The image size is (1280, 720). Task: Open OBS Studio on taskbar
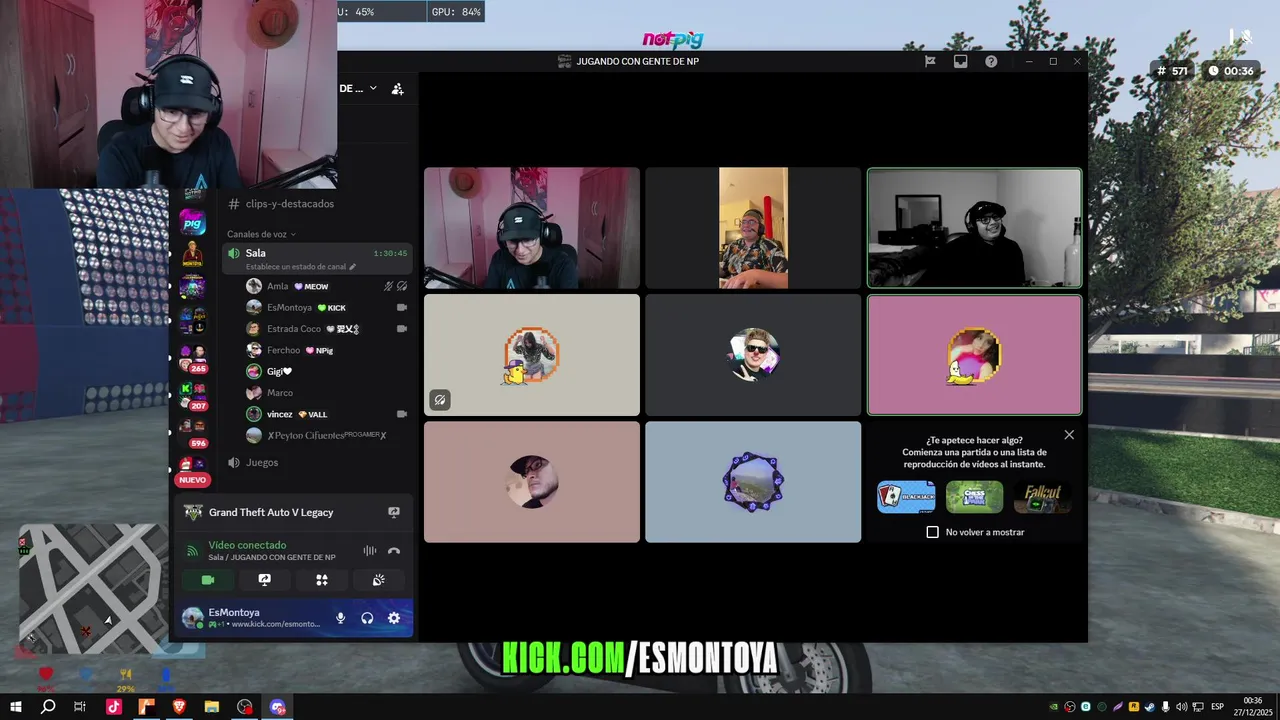click(245, 707)
